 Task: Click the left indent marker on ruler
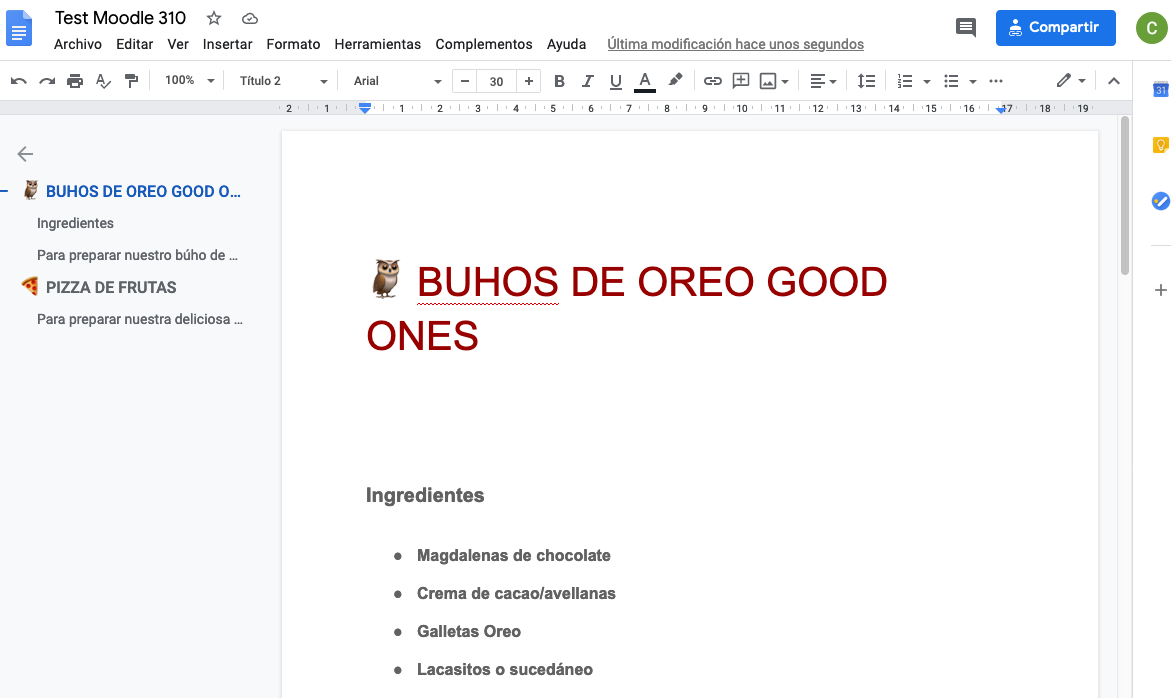tap(364, 109)
